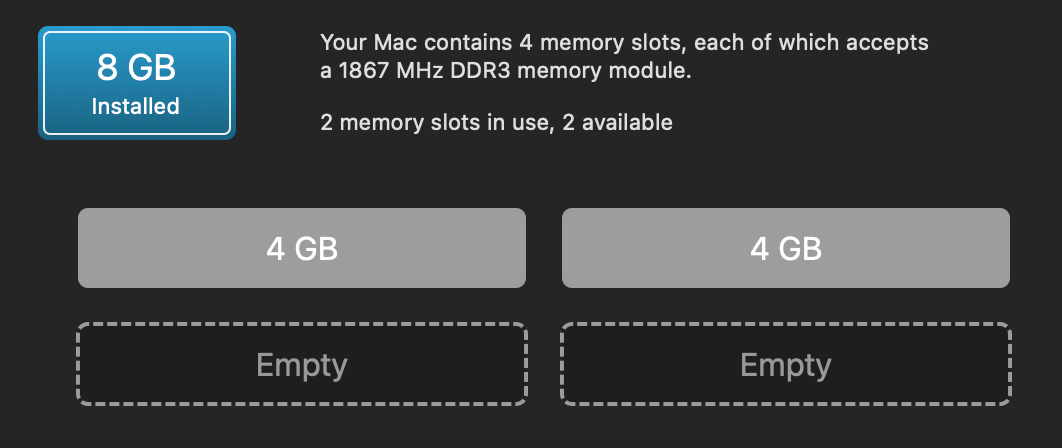
Task: Click the "Empty" text in left dashed slot
Action: point(302,366)
